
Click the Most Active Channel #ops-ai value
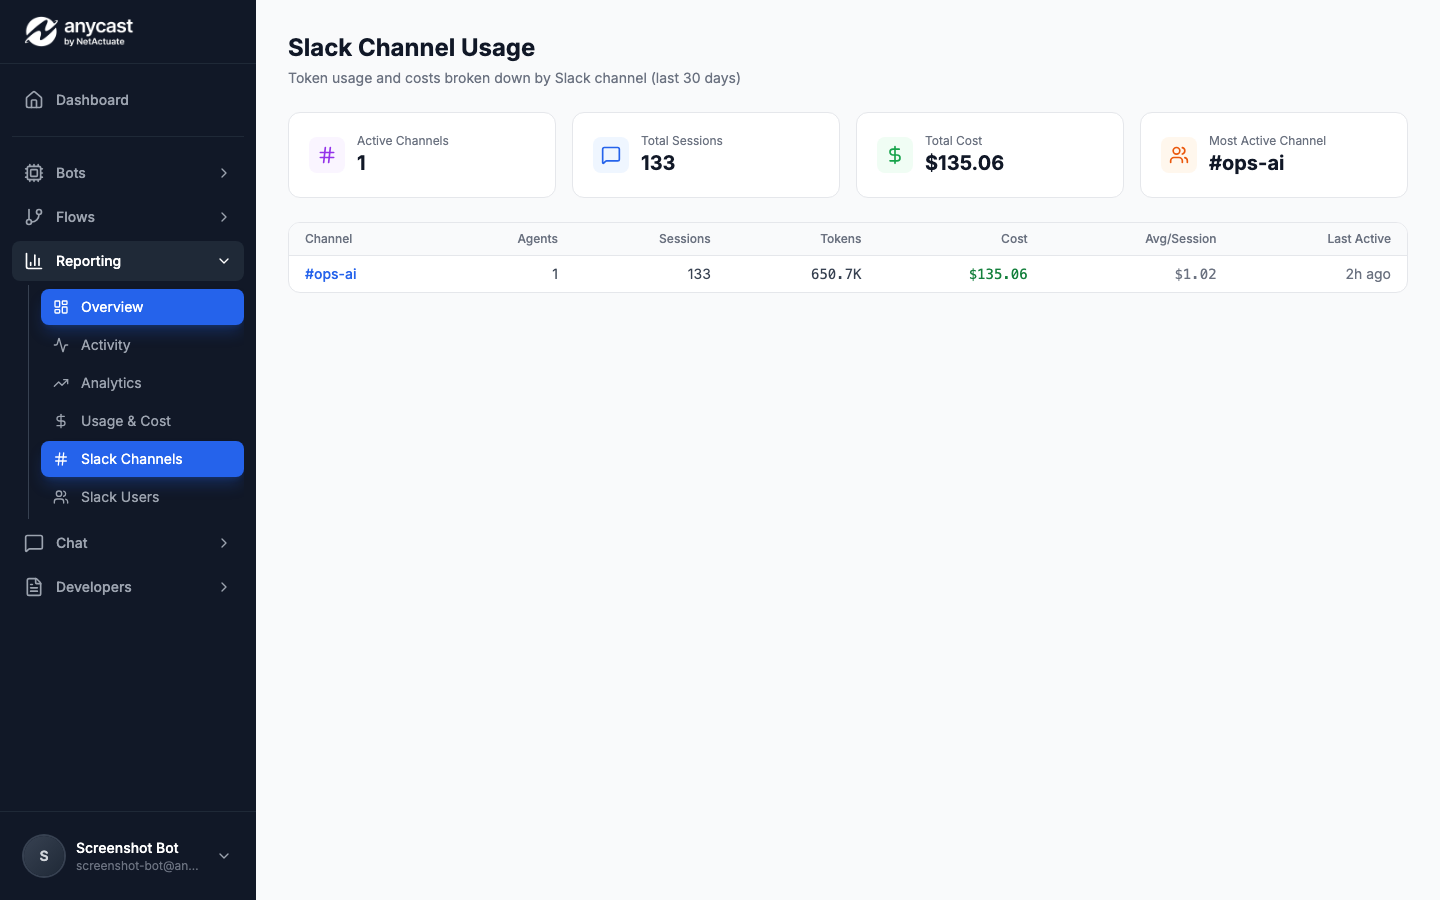click(x=1246, y=163)
